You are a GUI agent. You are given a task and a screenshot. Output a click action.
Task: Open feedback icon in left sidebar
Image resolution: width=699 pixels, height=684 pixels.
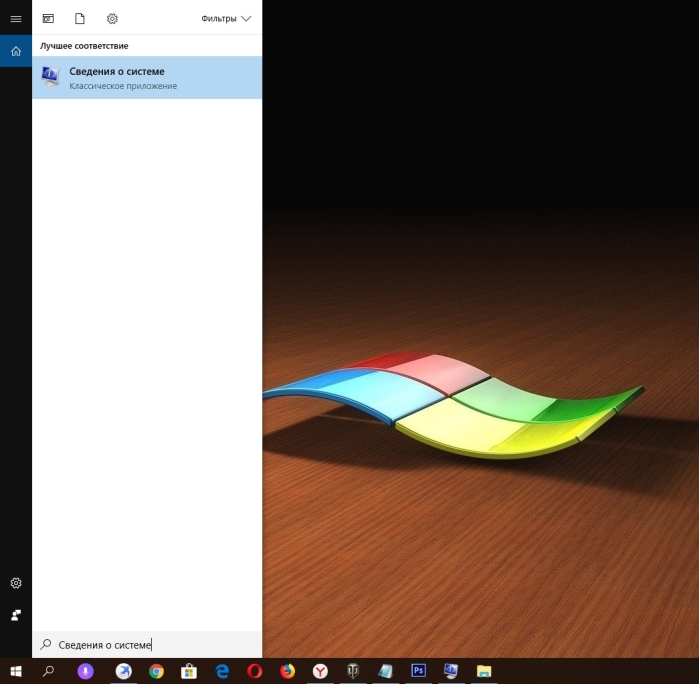point(16,615)
